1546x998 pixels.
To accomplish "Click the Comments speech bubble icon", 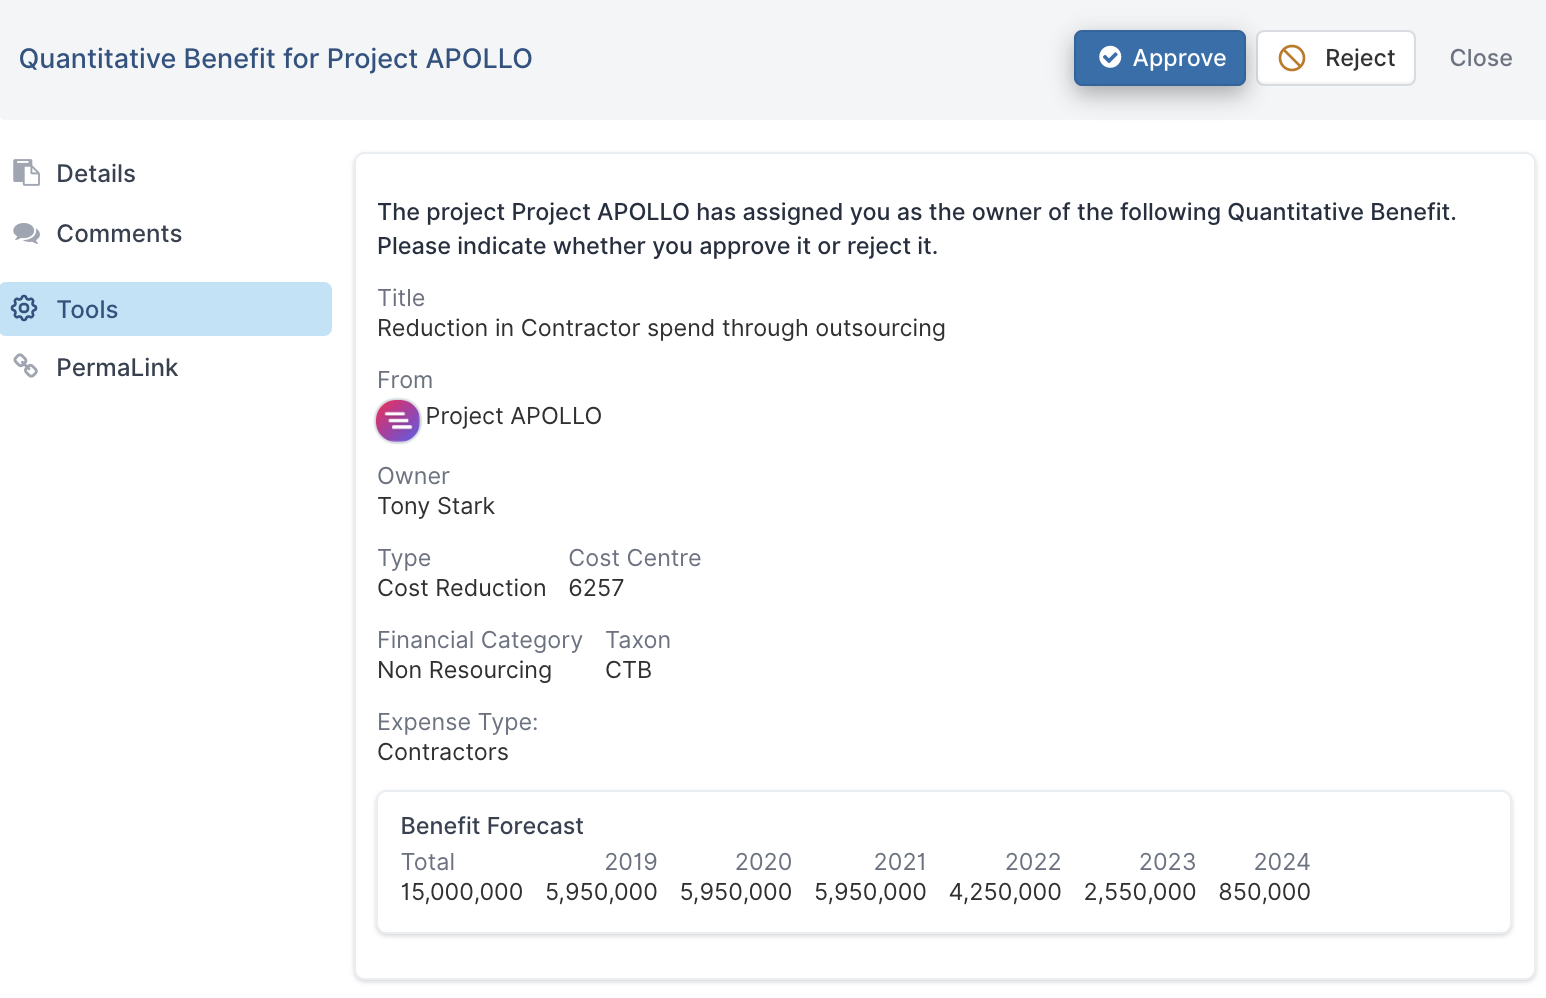I will (x=26, y=234).
